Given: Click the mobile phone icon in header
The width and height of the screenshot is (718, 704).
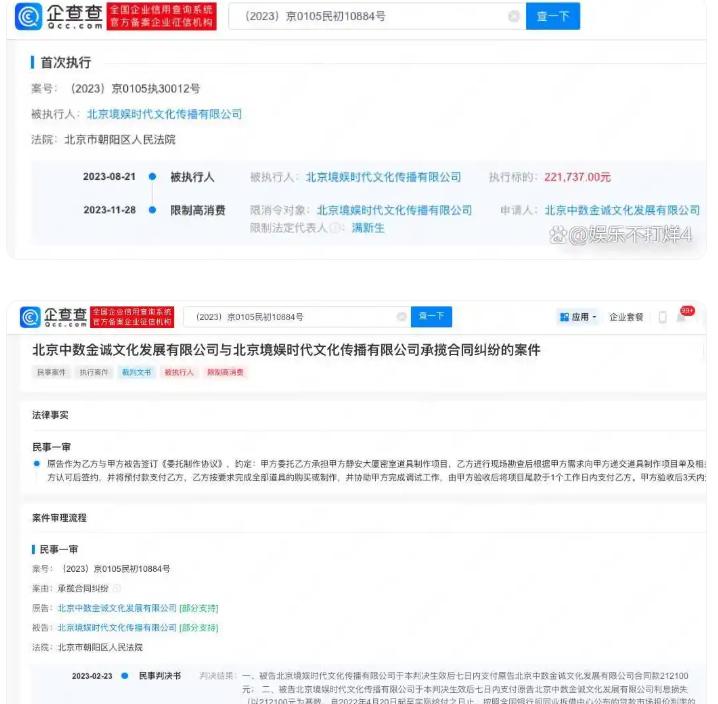Looking at the screenshot, I should [x=662, y=317].
